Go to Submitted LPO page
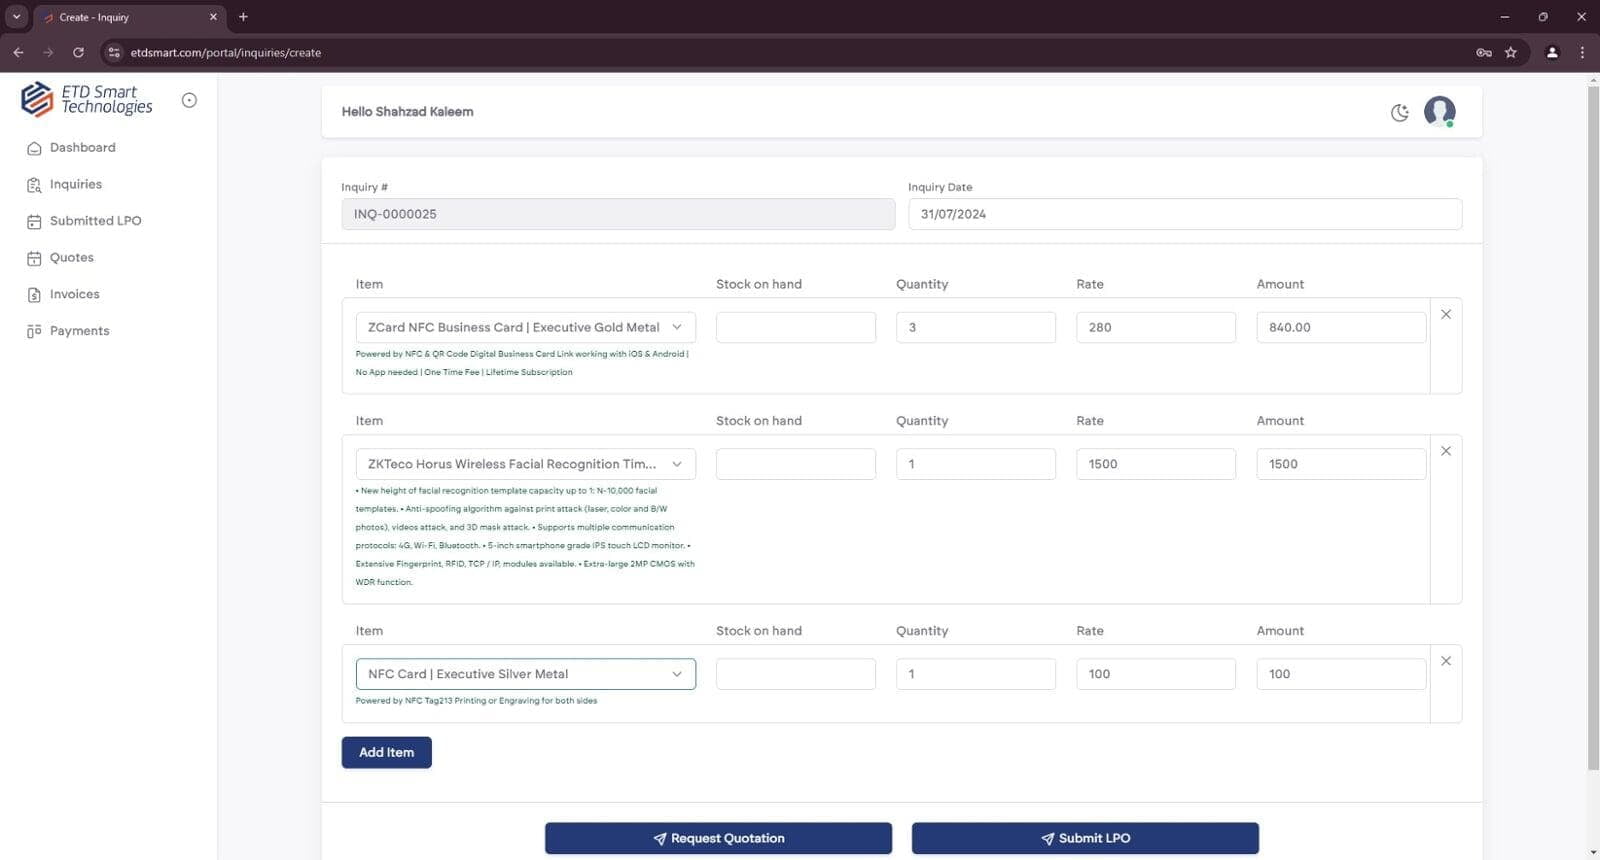Image resolution: width=1600 pixels, height=860 pixels. [84, 221]
